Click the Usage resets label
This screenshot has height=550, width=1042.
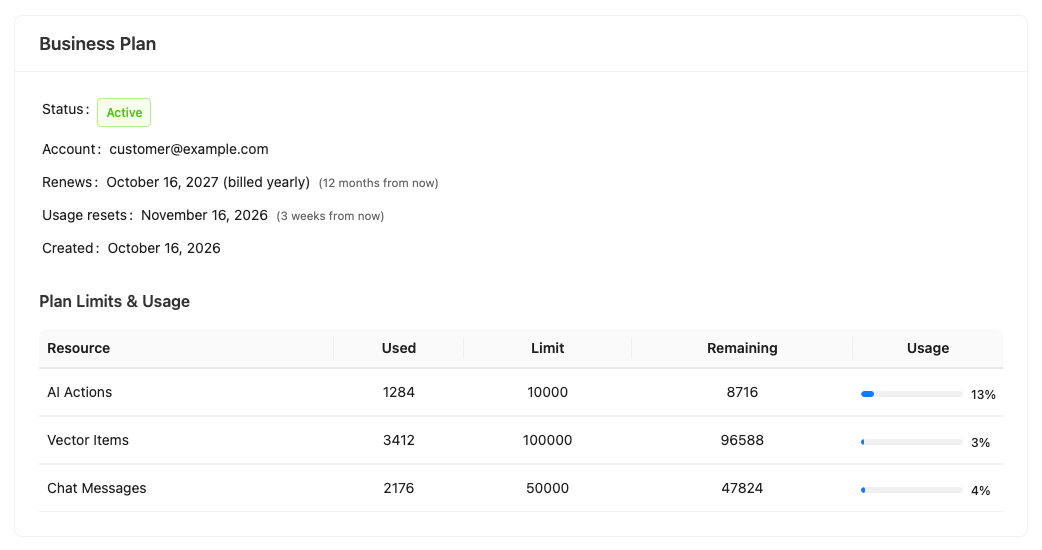[x=87, y=215]
